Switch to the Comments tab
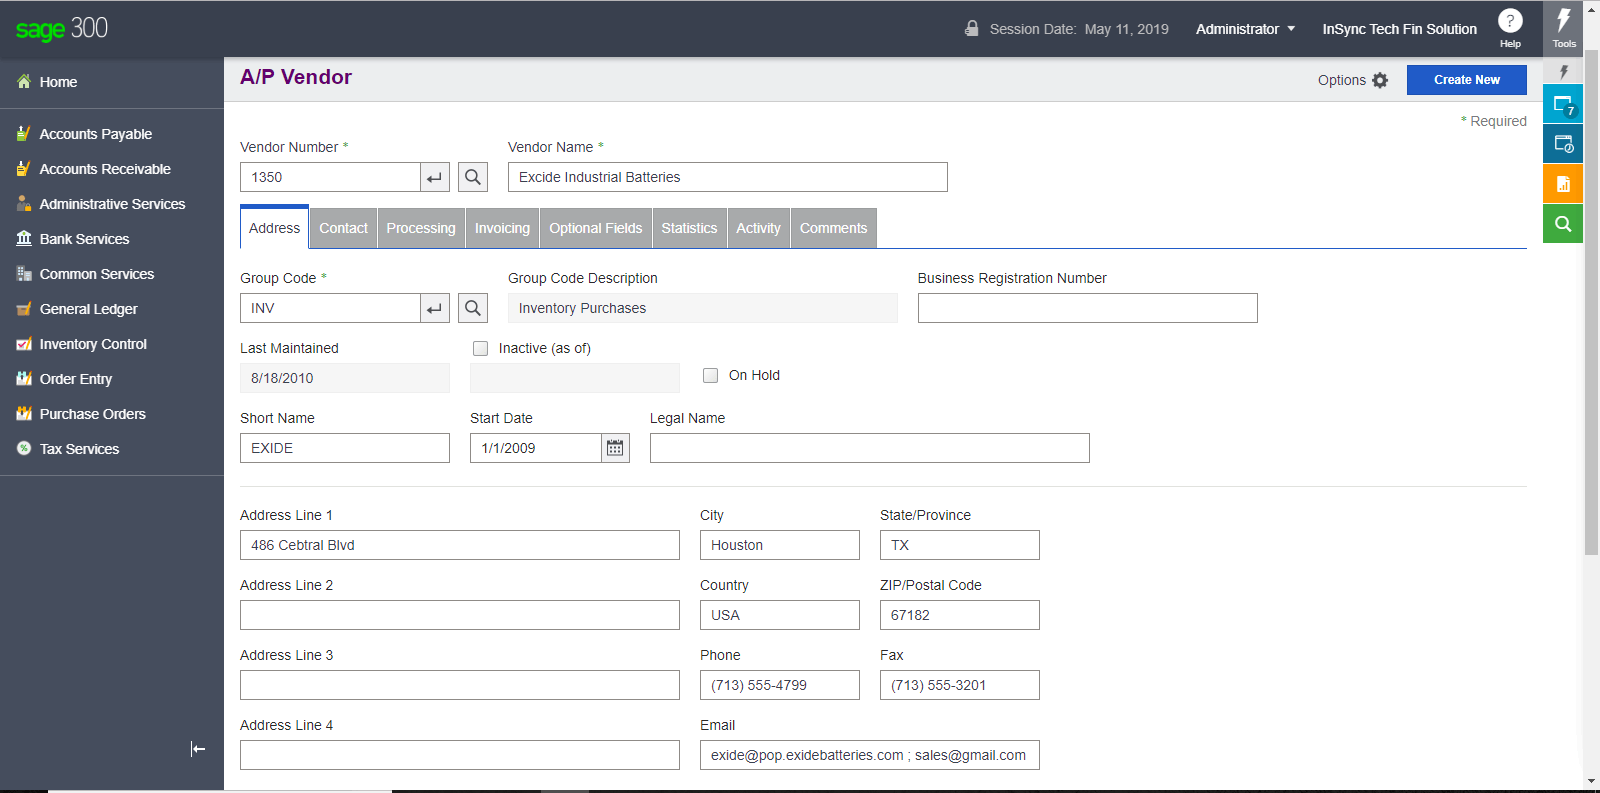Viewport: 1600px width, 793px height. click(x=834, y=228)
